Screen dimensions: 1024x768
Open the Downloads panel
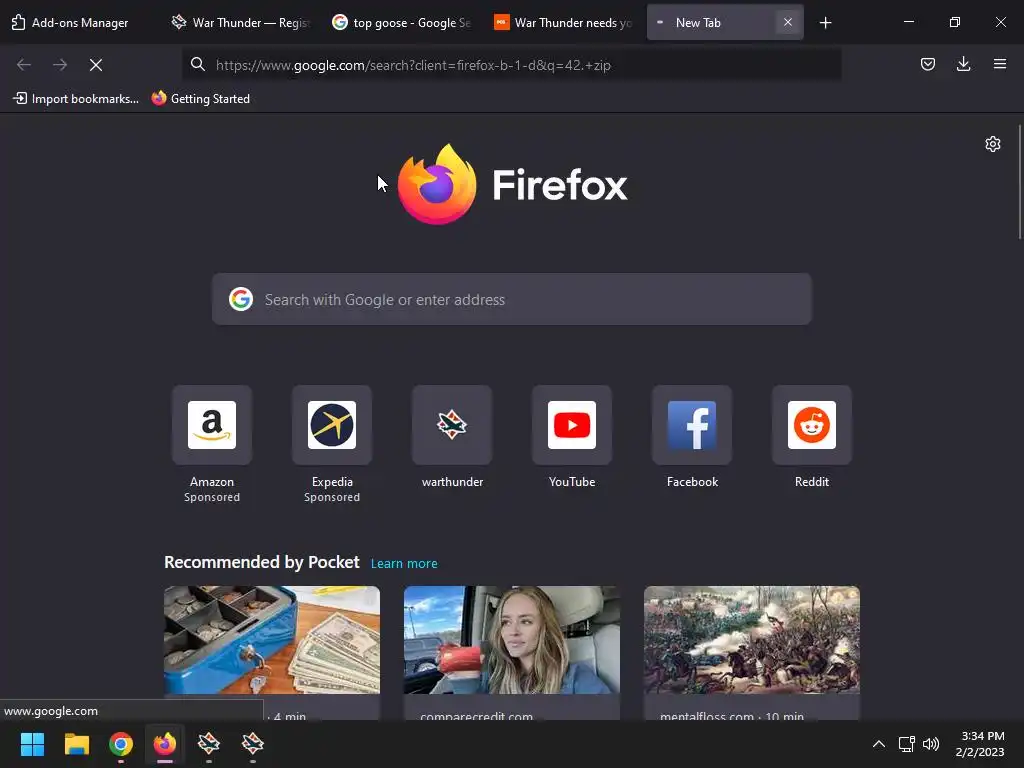[963, 64]
